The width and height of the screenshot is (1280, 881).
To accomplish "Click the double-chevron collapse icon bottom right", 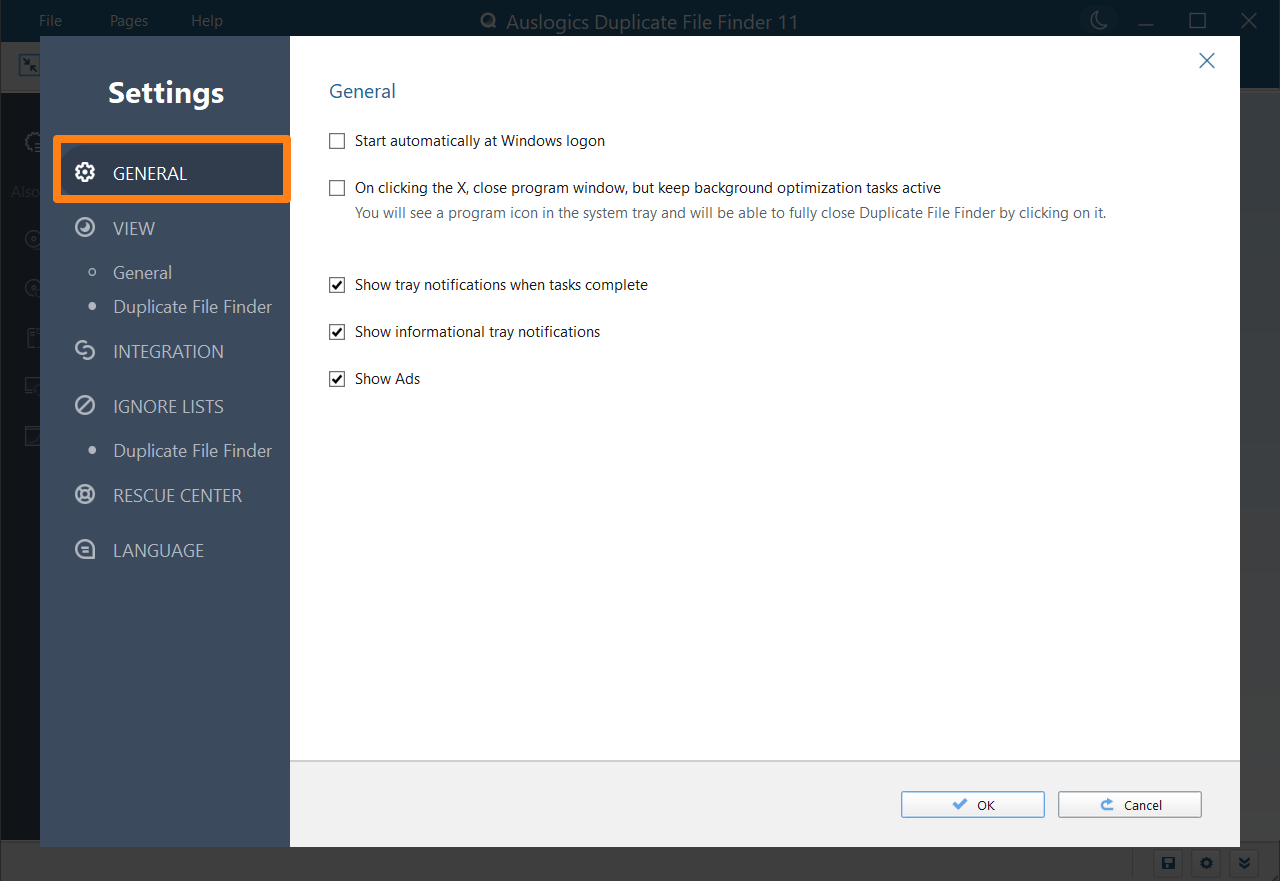I will [x=1244, y=863].
